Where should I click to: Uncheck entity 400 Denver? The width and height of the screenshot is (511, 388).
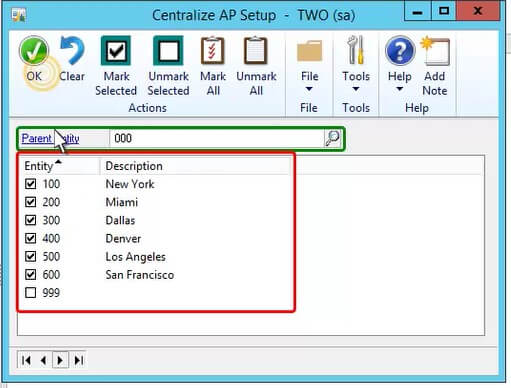tap(31, 238)
